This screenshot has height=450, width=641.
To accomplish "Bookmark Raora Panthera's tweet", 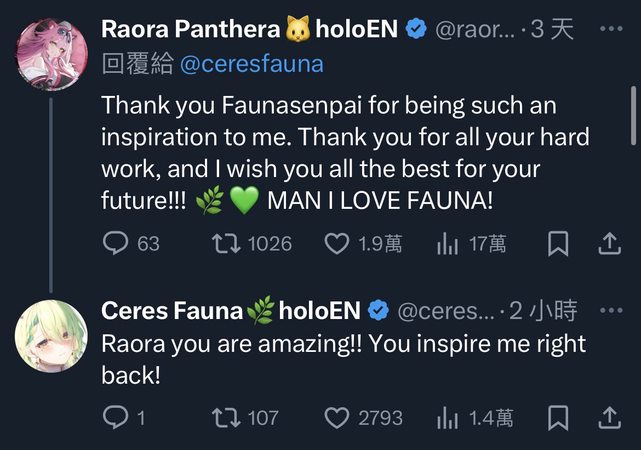I will (559, 243).
